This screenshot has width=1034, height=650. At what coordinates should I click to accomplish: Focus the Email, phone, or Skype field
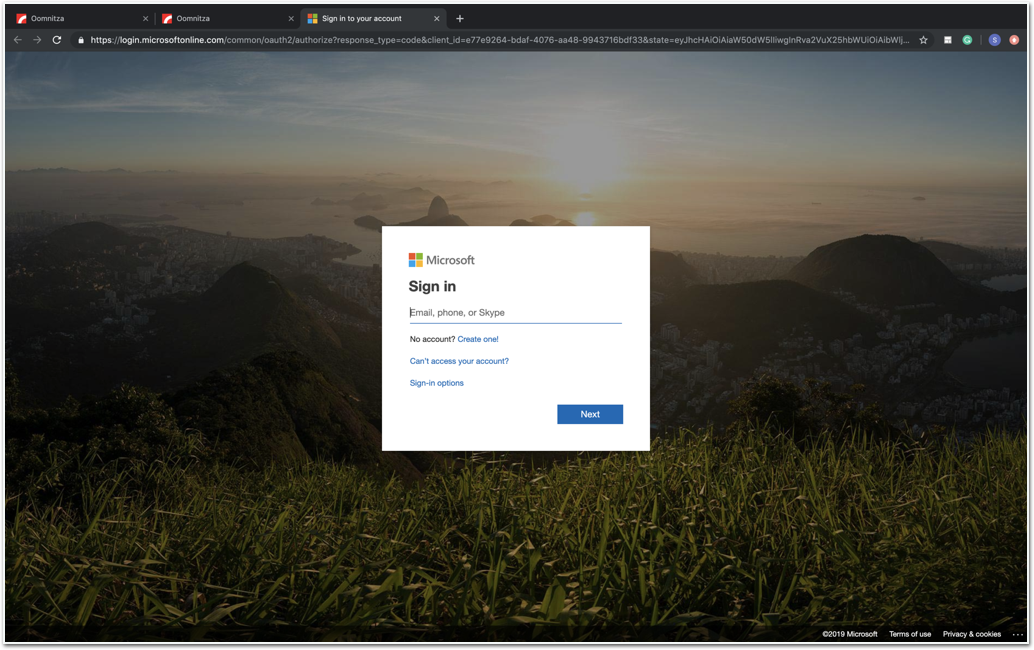tap(515, 313)
